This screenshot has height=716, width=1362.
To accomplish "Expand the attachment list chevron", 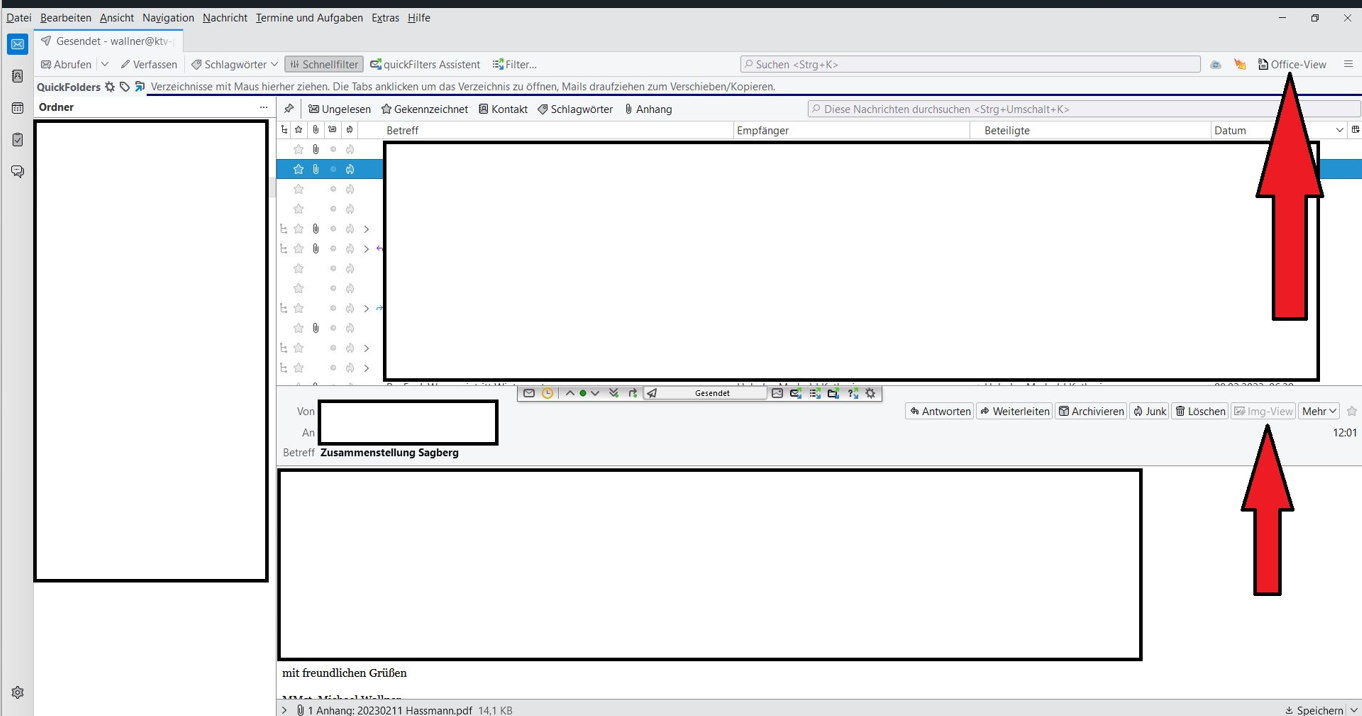I will (285, 710).
